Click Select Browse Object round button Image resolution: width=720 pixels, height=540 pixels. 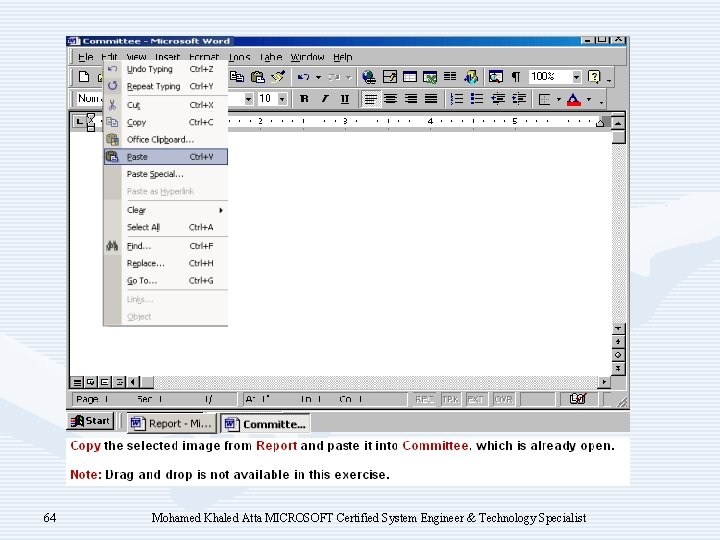click(x=618, y=355)
